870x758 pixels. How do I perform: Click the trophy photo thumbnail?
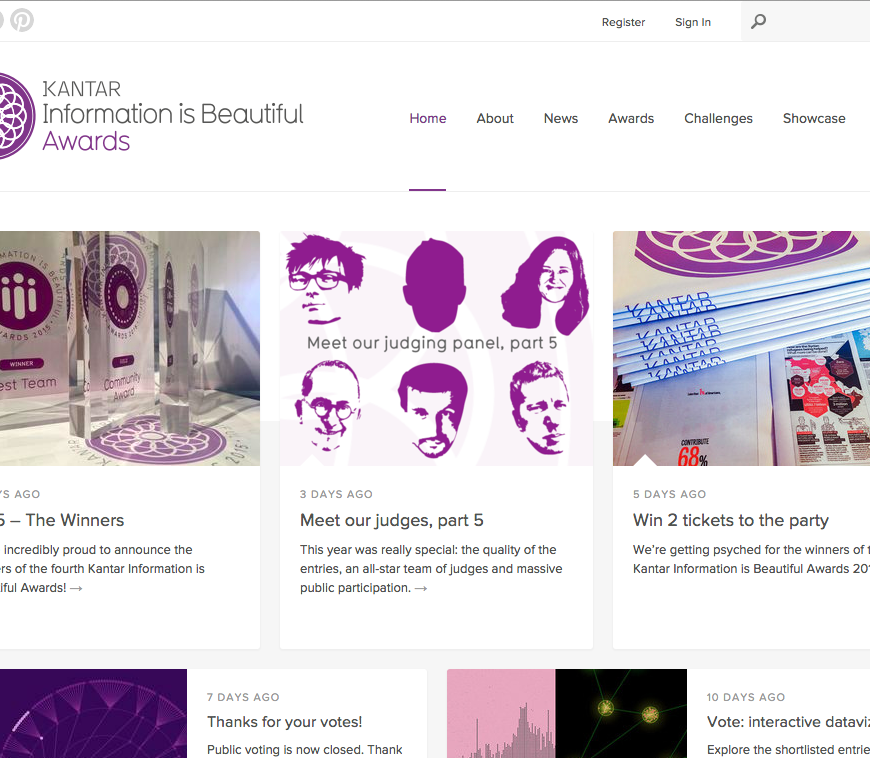click(130, 348)
